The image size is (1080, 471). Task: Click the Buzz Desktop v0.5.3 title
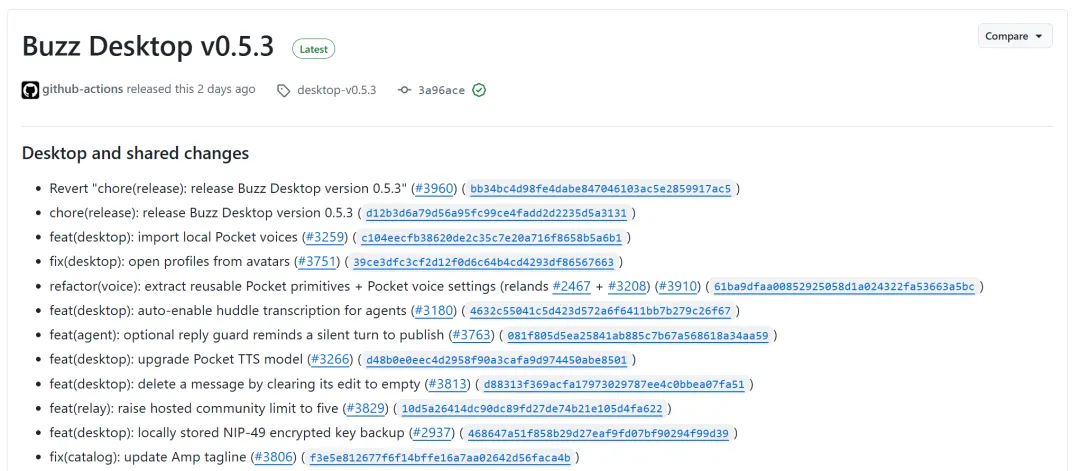pyautogui.click(x=148, y=47)
